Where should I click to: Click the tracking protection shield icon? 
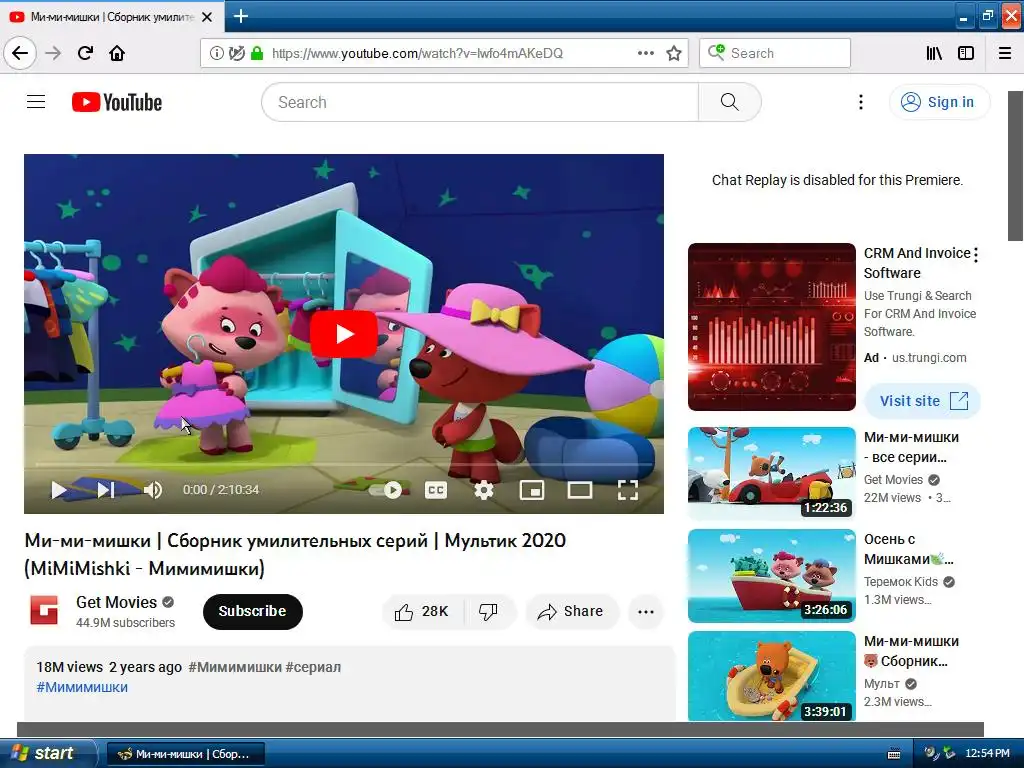(236, 53)
